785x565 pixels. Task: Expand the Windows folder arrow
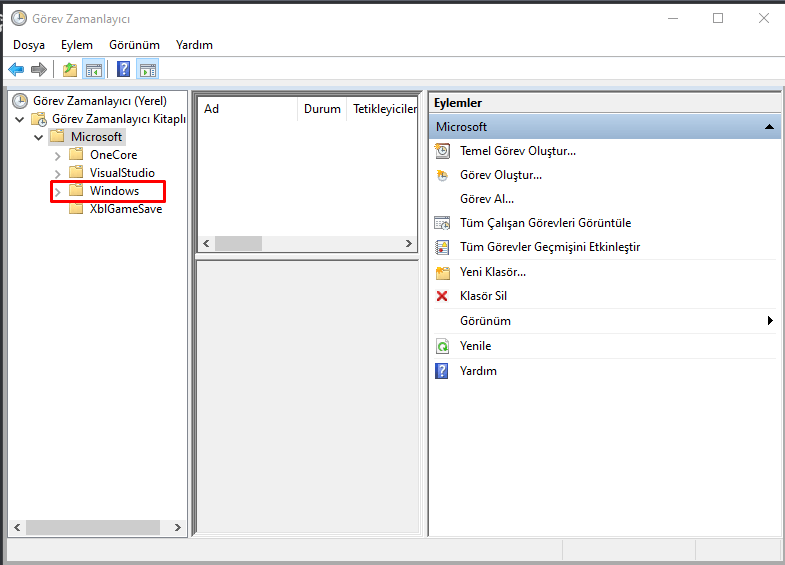point(57,192)
